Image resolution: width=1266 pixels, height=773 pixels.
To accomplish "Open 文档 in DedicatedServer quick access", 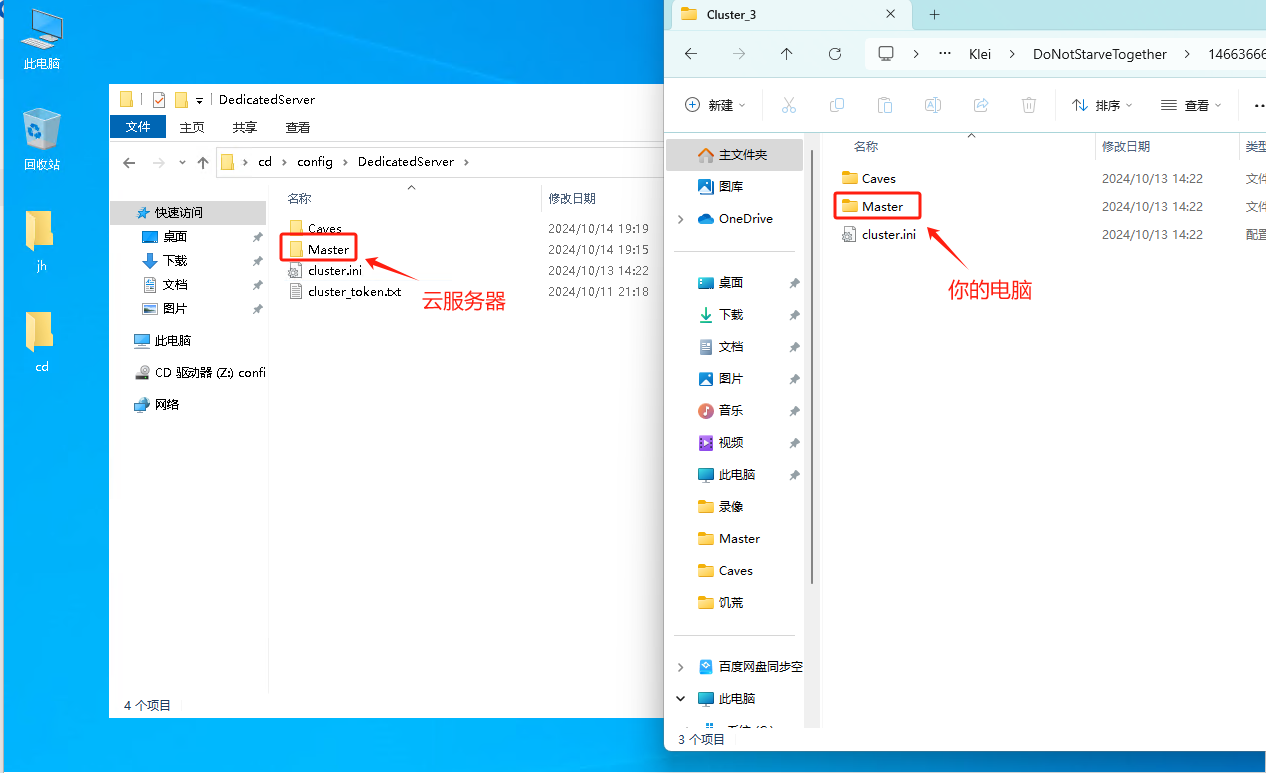I will tap(175, 285).
